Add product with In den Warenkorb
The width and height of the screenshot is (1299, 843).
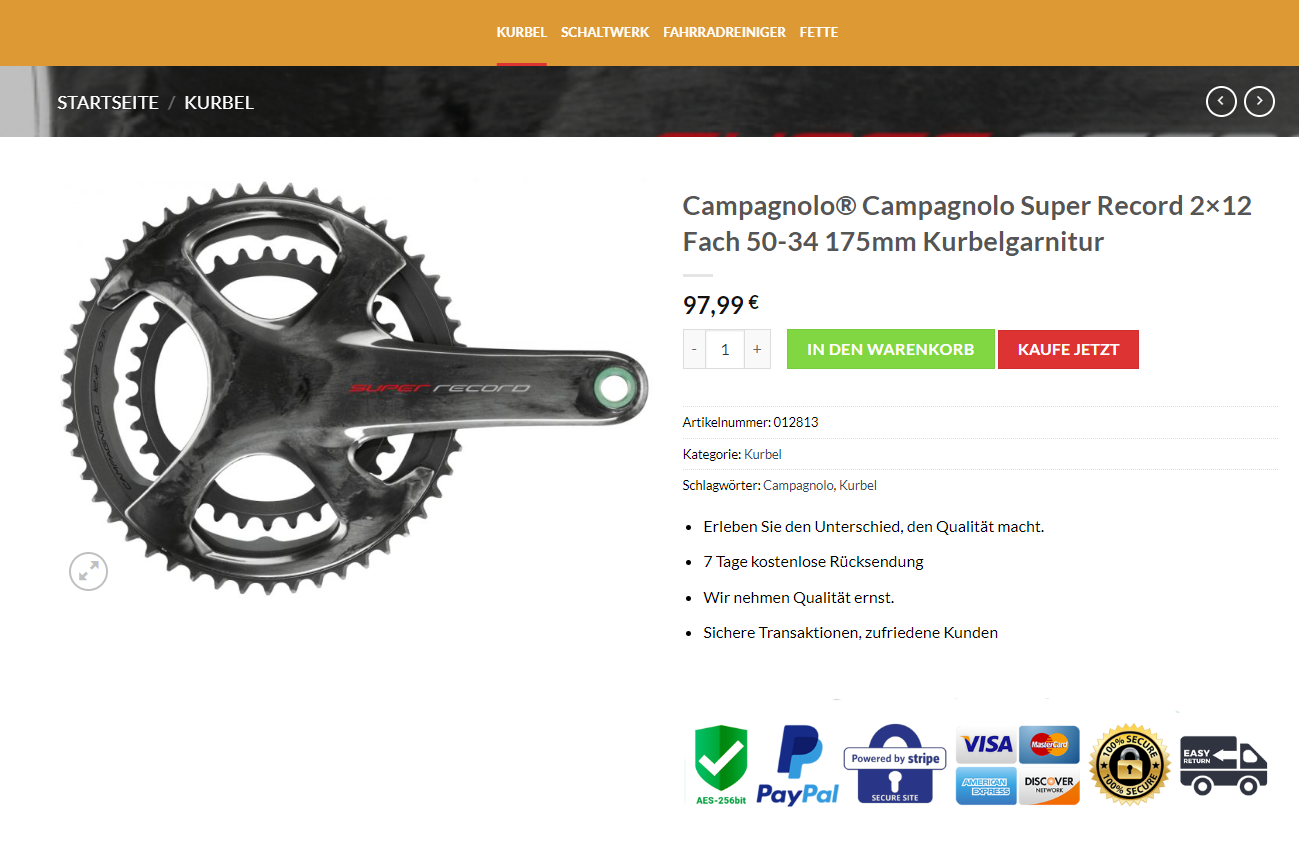(891, 349)
